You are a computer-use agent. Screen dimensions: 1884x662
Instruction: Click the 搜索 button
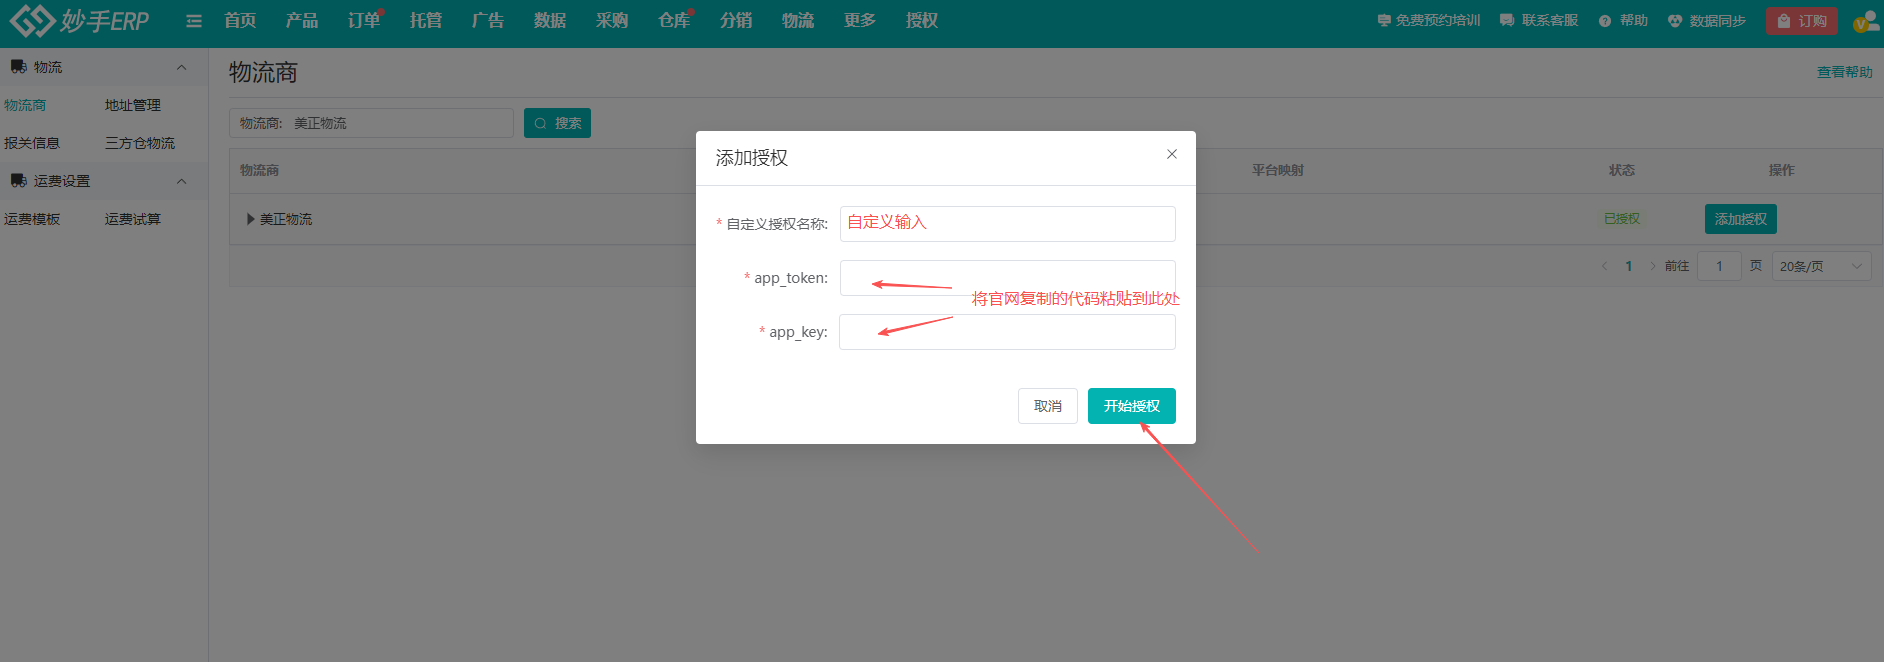(x=557, y=123)
